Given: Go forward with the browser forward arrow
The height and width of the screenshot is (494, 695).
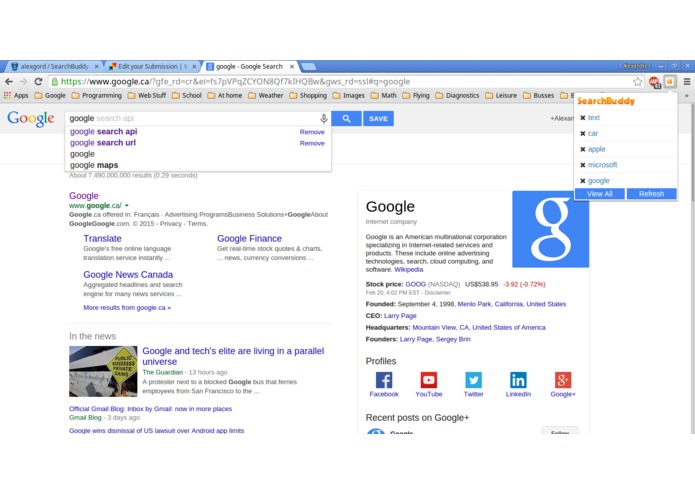Looking at the screenshot, I should click(x=23, y=82).
